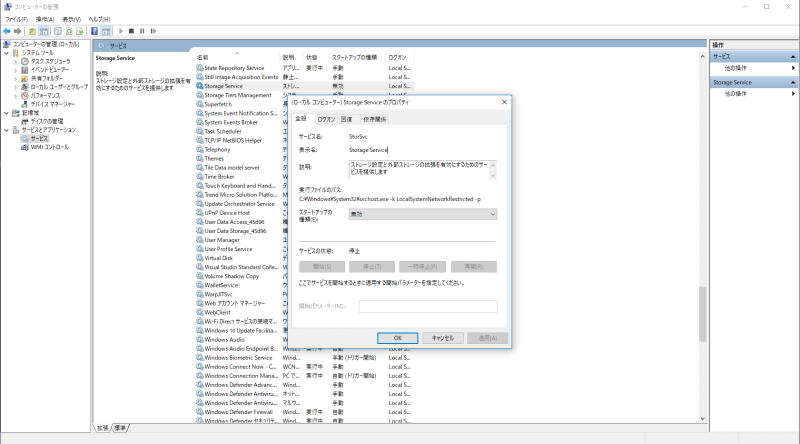Switch to the ログオン tab
The image size is (800, 444).
point(326,119)
